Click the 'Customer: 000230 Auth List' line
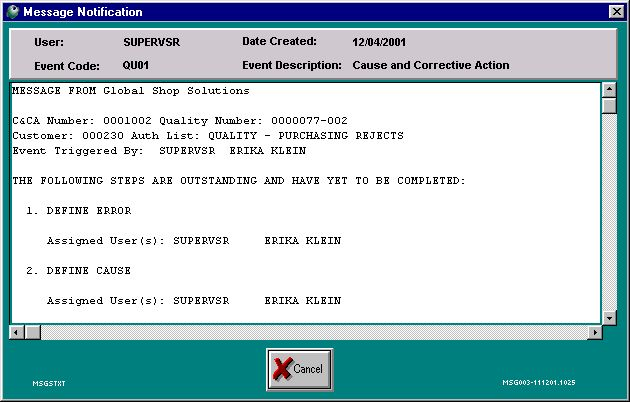 point(208,136)
